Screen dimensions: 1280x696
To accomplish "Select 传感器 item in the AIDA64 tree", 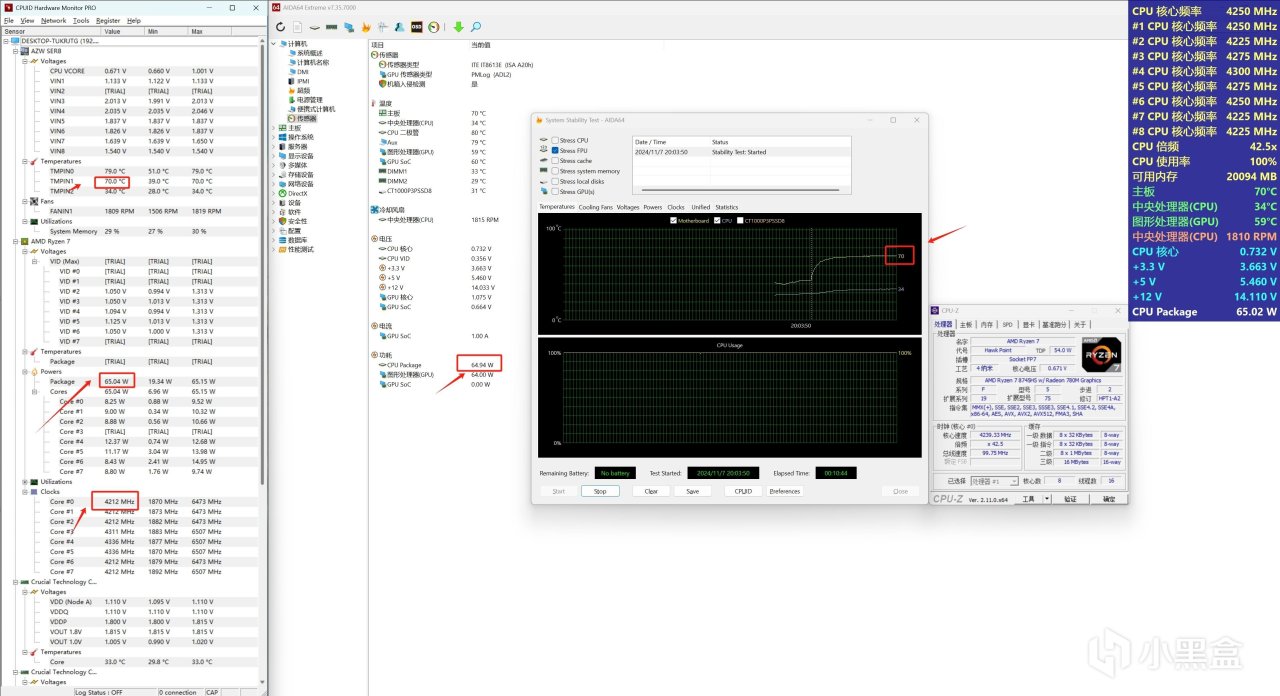I will 305,118.
